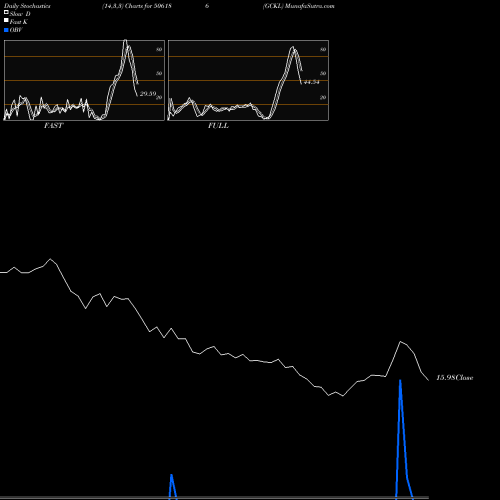Viewport: 500px width, 500px height.
Task: Click the 44.94 value in the FULL chart
Action: click(312, 82)
